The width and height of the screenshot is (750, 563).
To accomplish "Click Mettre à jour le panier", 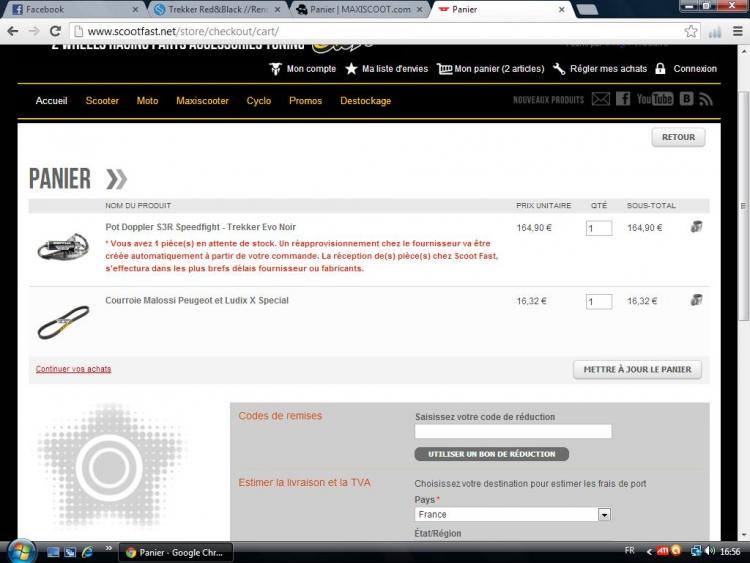I will (x=637, y=369).
